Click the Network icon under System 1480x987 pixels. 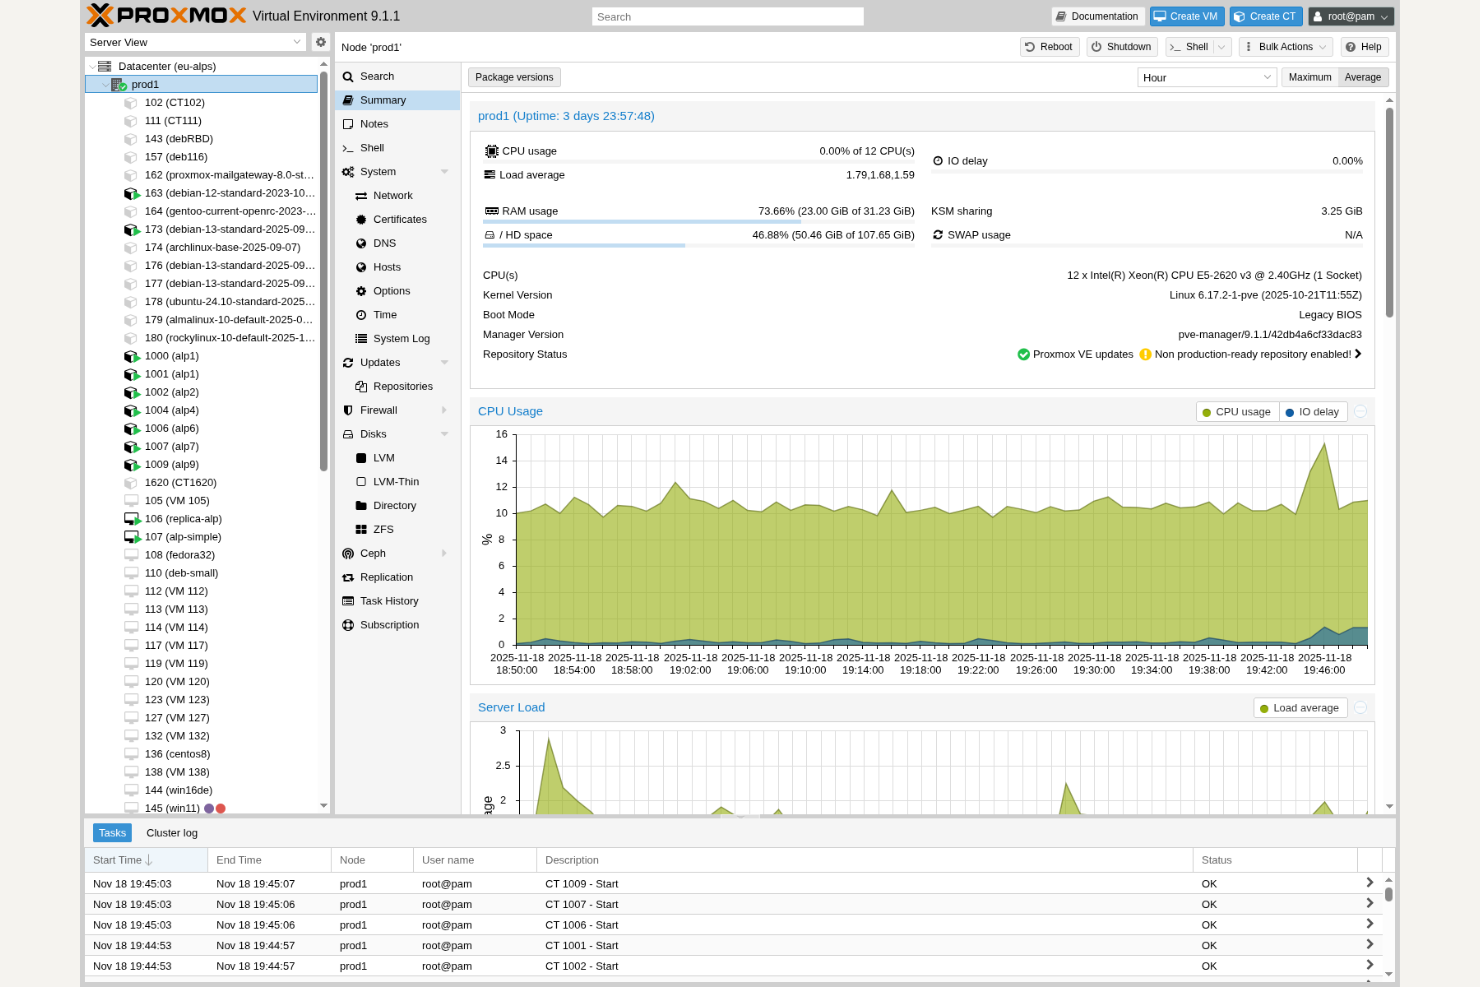coord(361,196)
